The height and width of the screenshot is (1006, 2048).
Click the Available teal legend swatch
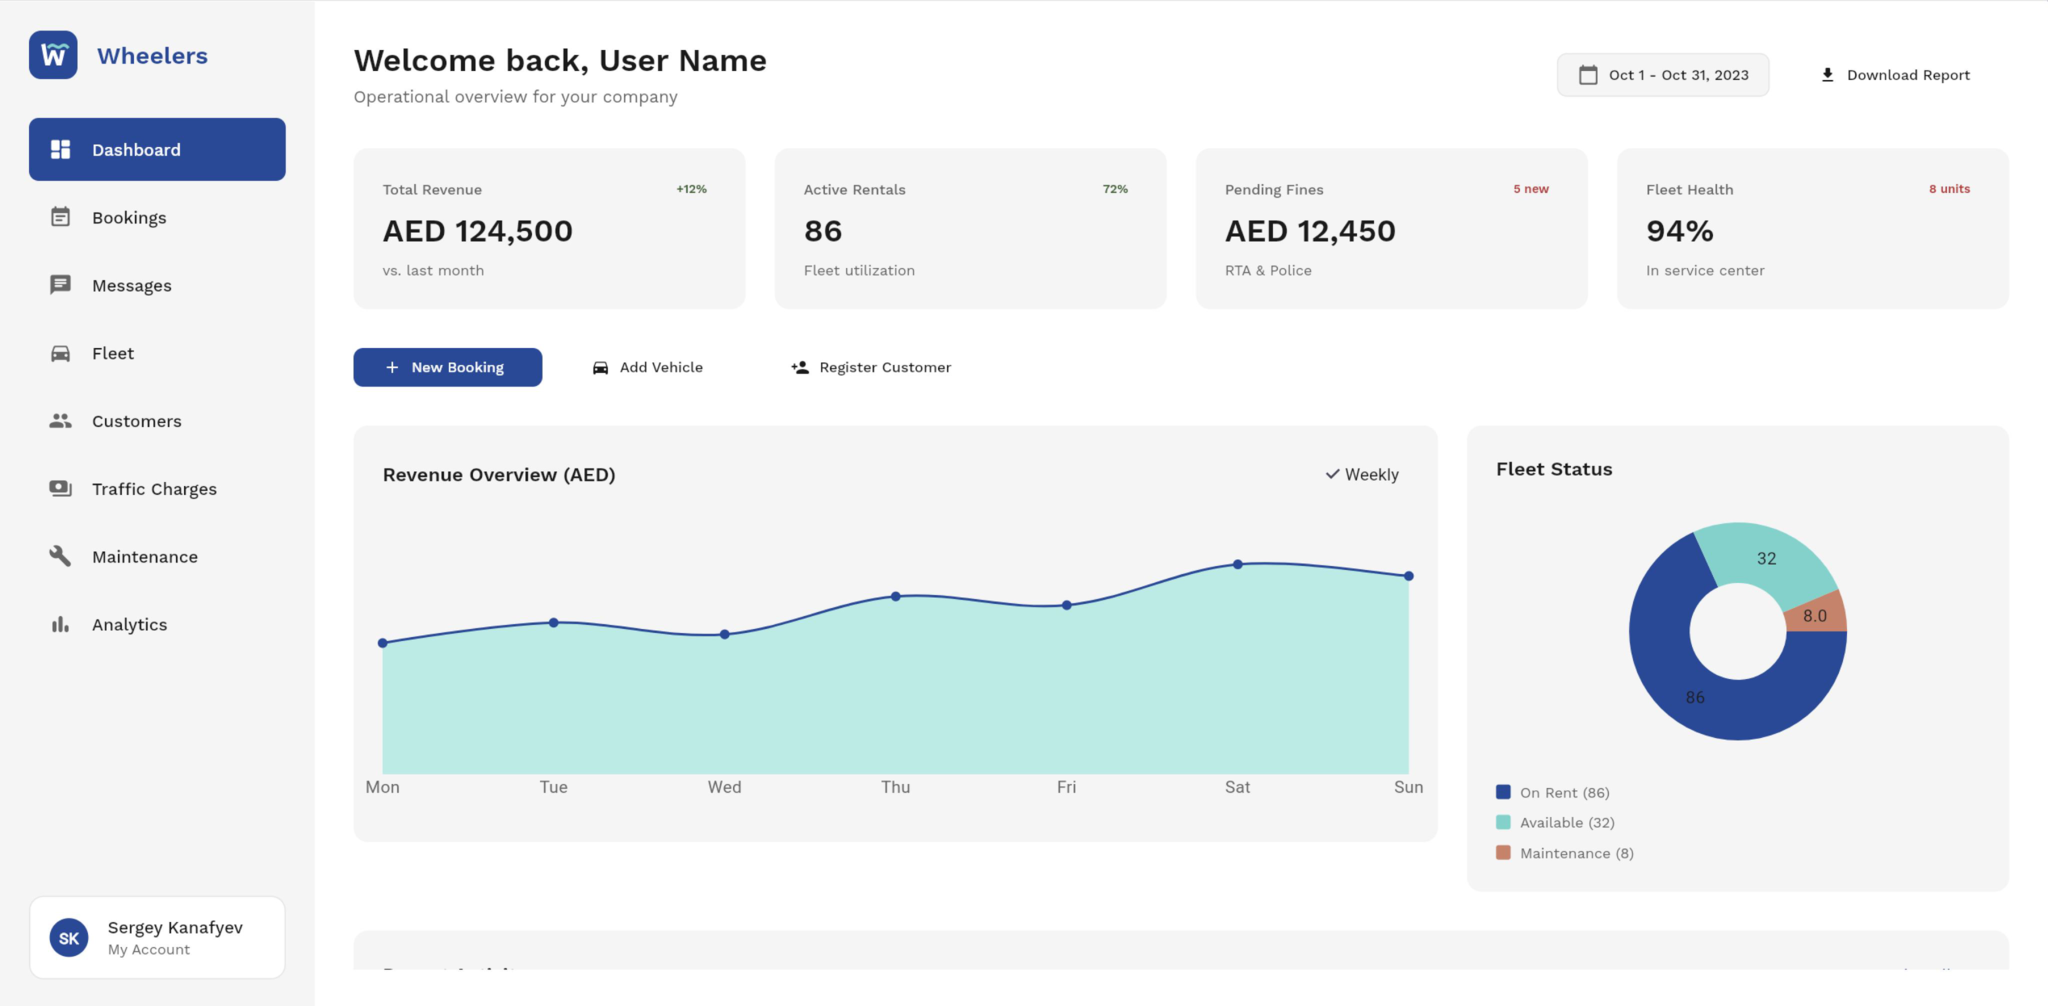(x=1503, y=822)
